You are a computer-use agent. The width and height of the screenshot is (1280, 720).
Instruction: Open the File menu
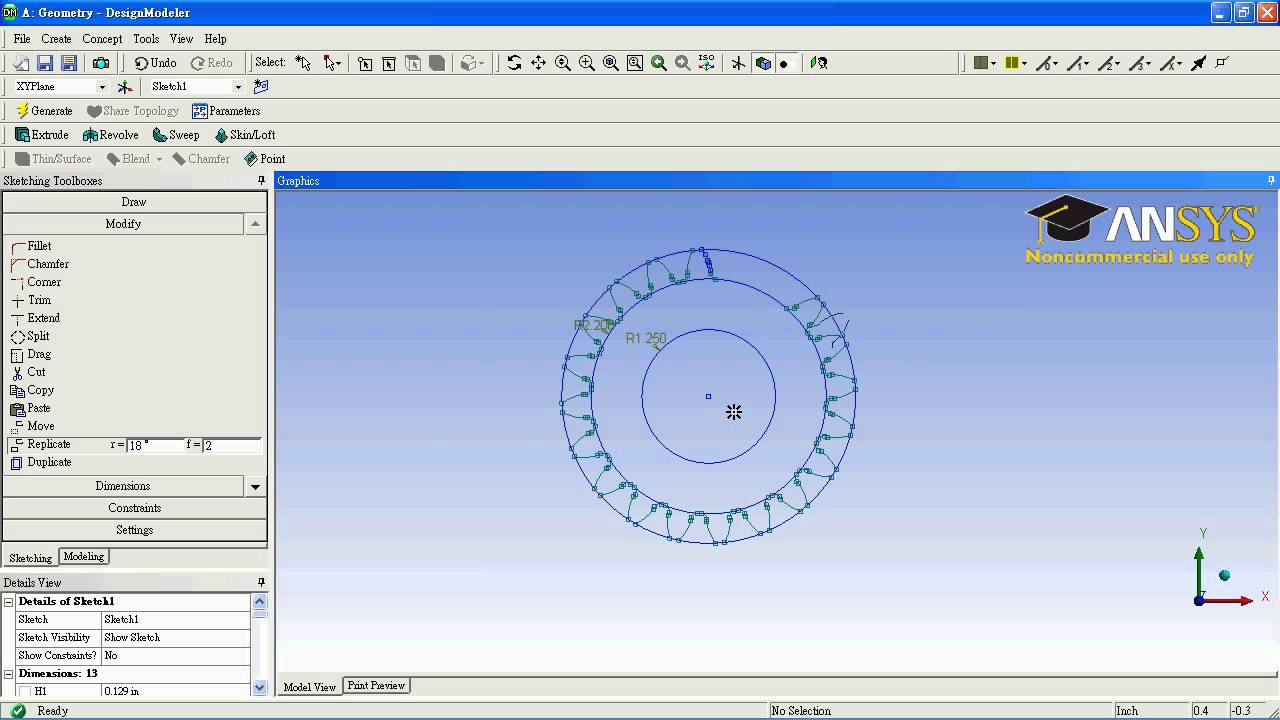22,39
